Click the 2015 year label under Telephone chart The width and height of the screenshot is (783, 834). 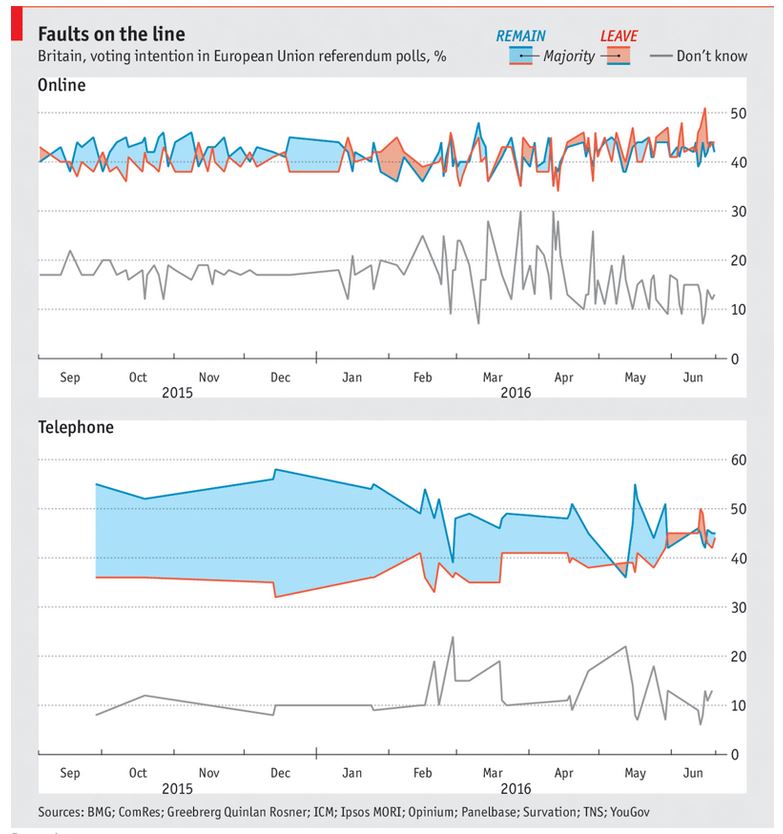tap(177, 788)
